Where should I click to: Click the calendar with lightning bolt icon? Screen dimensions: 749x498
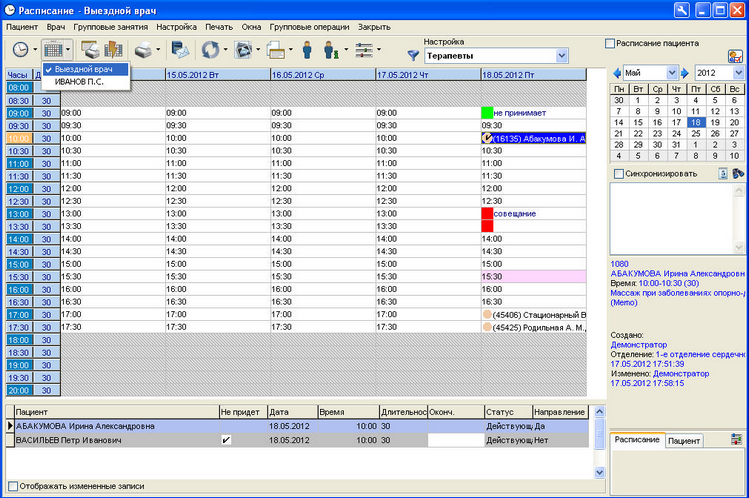[x=113, y=50]
